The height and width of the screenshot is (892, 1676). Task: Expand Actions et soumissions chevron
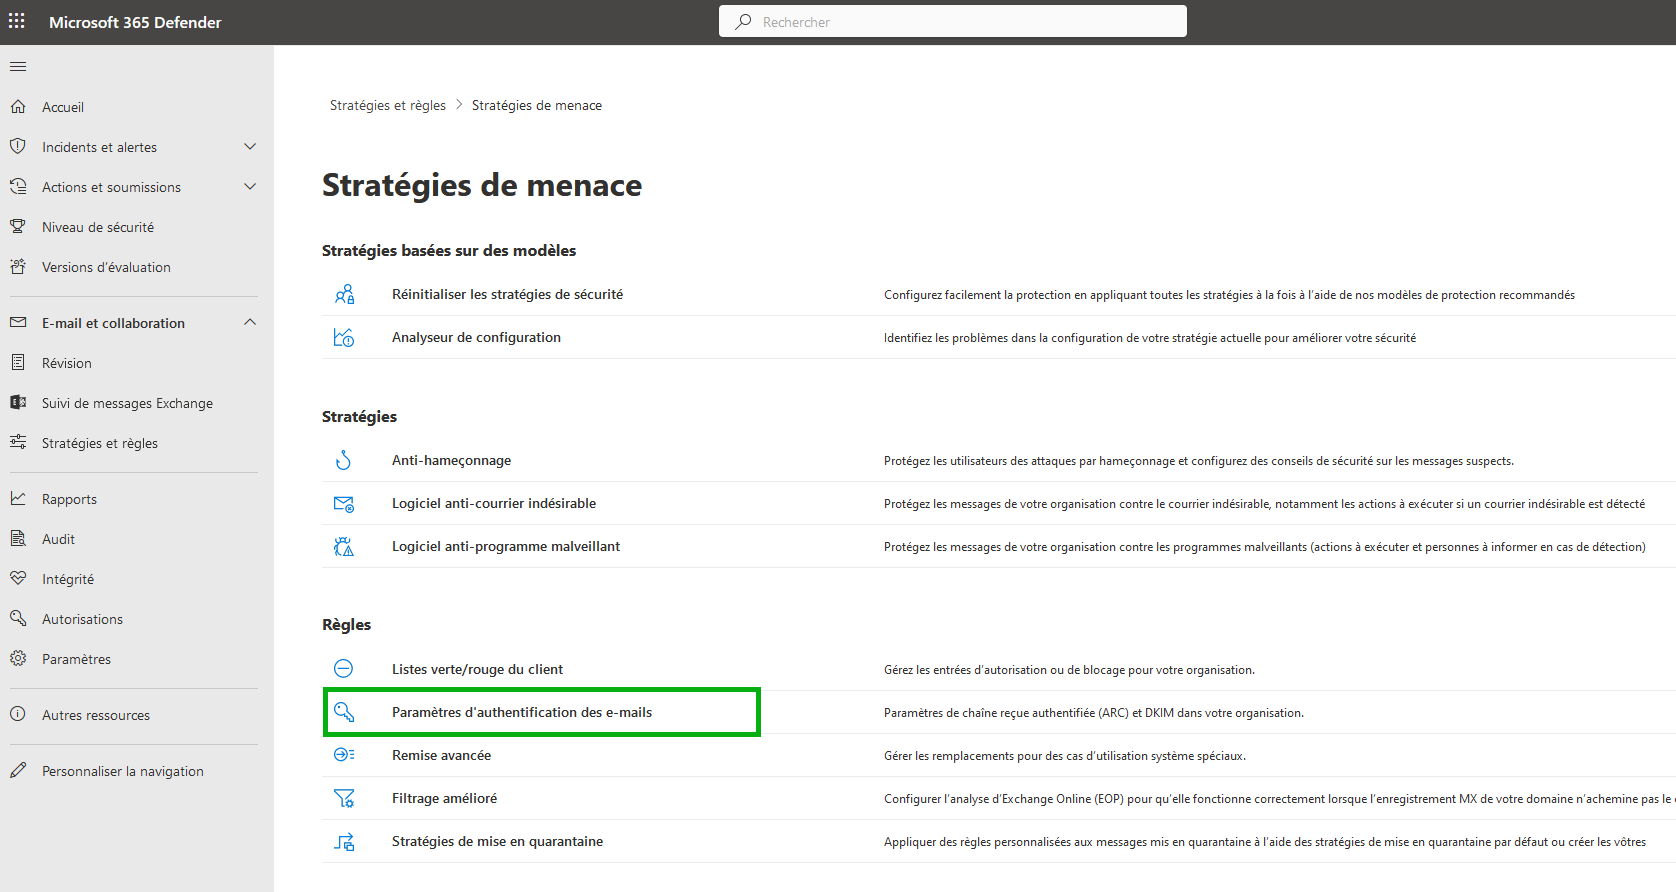point(250,187)
